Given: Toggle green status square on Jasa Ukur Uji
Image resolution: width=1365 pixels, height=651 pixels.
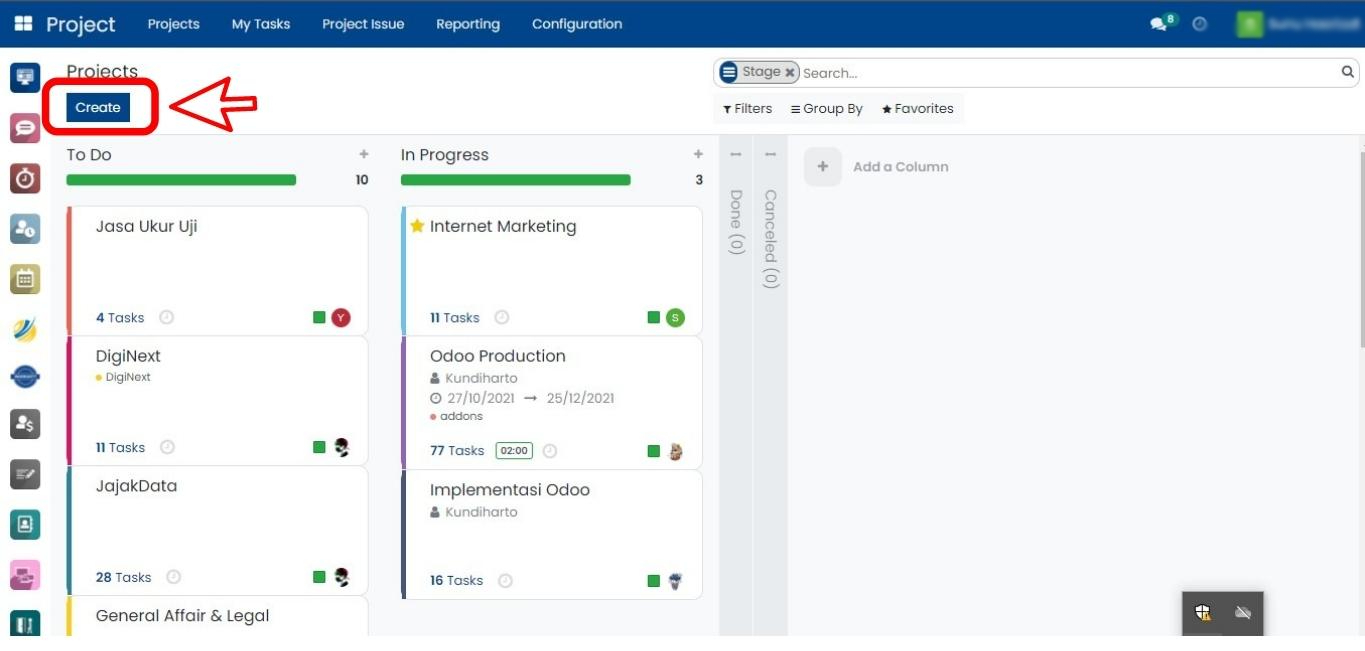Looking at the screenshot, I should click(x=319, y=318).
